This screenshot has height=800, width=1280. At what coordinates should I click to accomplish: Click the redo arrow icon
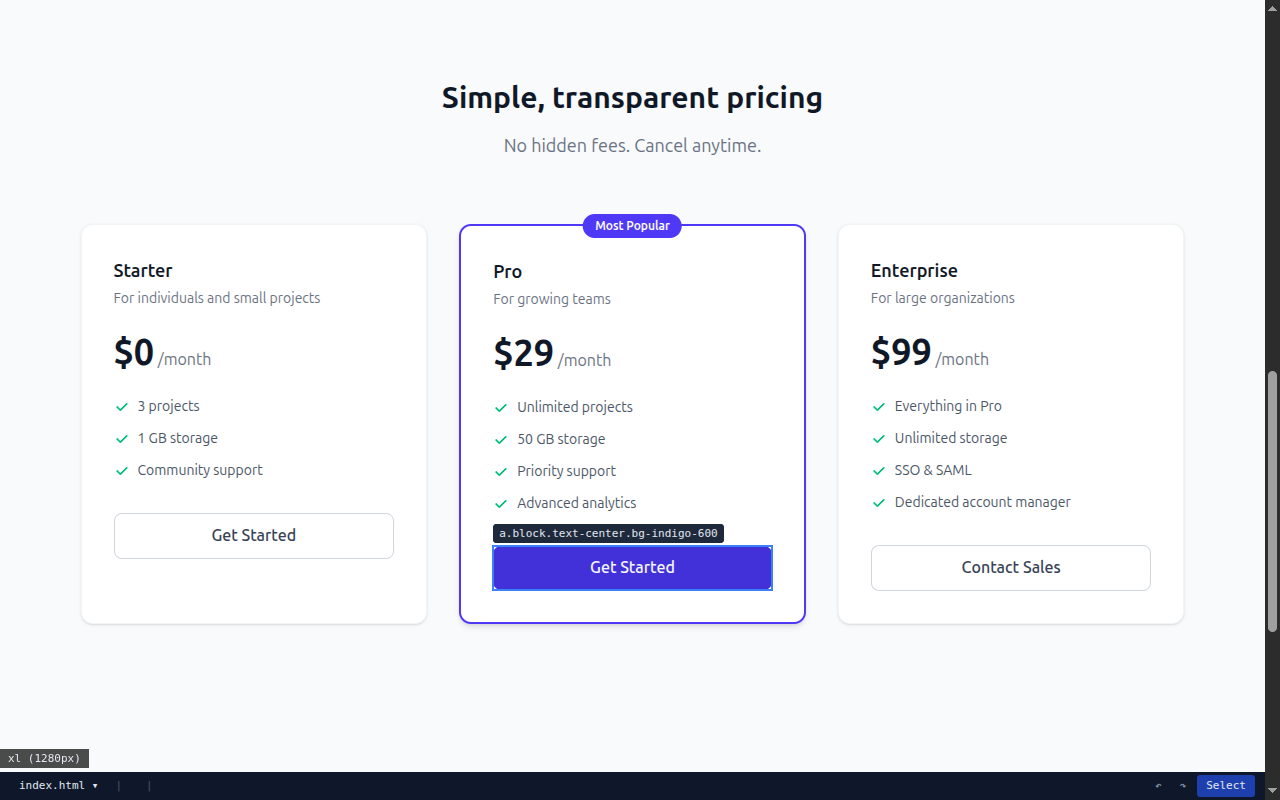click(x=1182, y=786)
